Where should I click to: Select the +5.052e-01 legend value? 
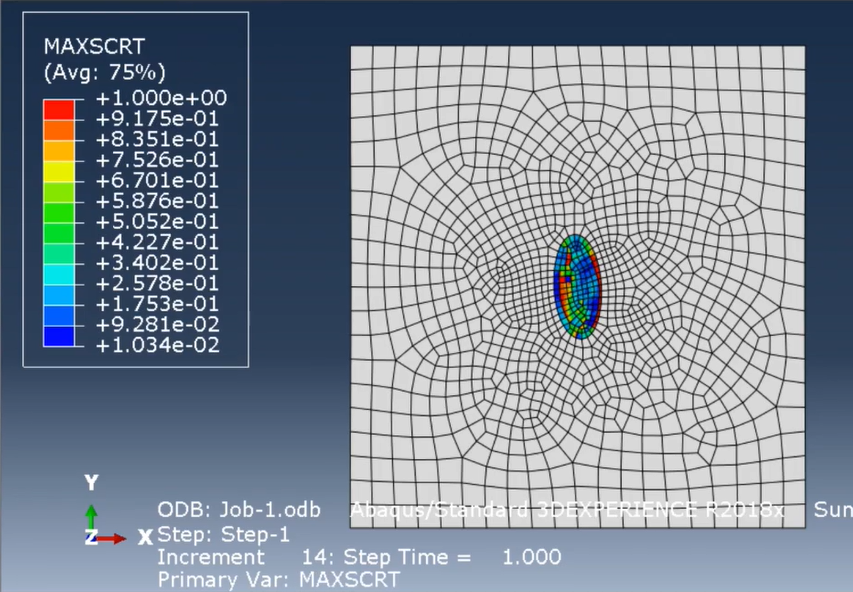[x=157, y=221]
